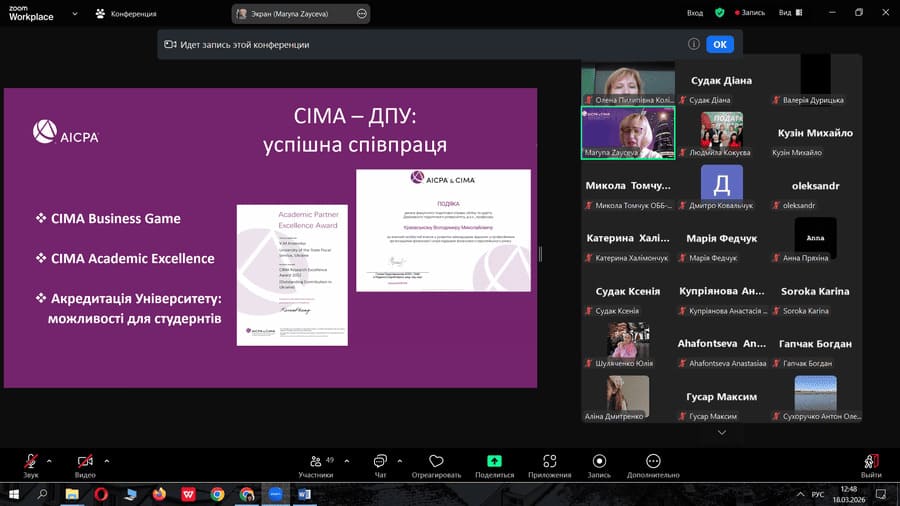Viewport: 900px width, 506px height.
Task: Expand arrow next to Участники
Action: coord(347,461)
